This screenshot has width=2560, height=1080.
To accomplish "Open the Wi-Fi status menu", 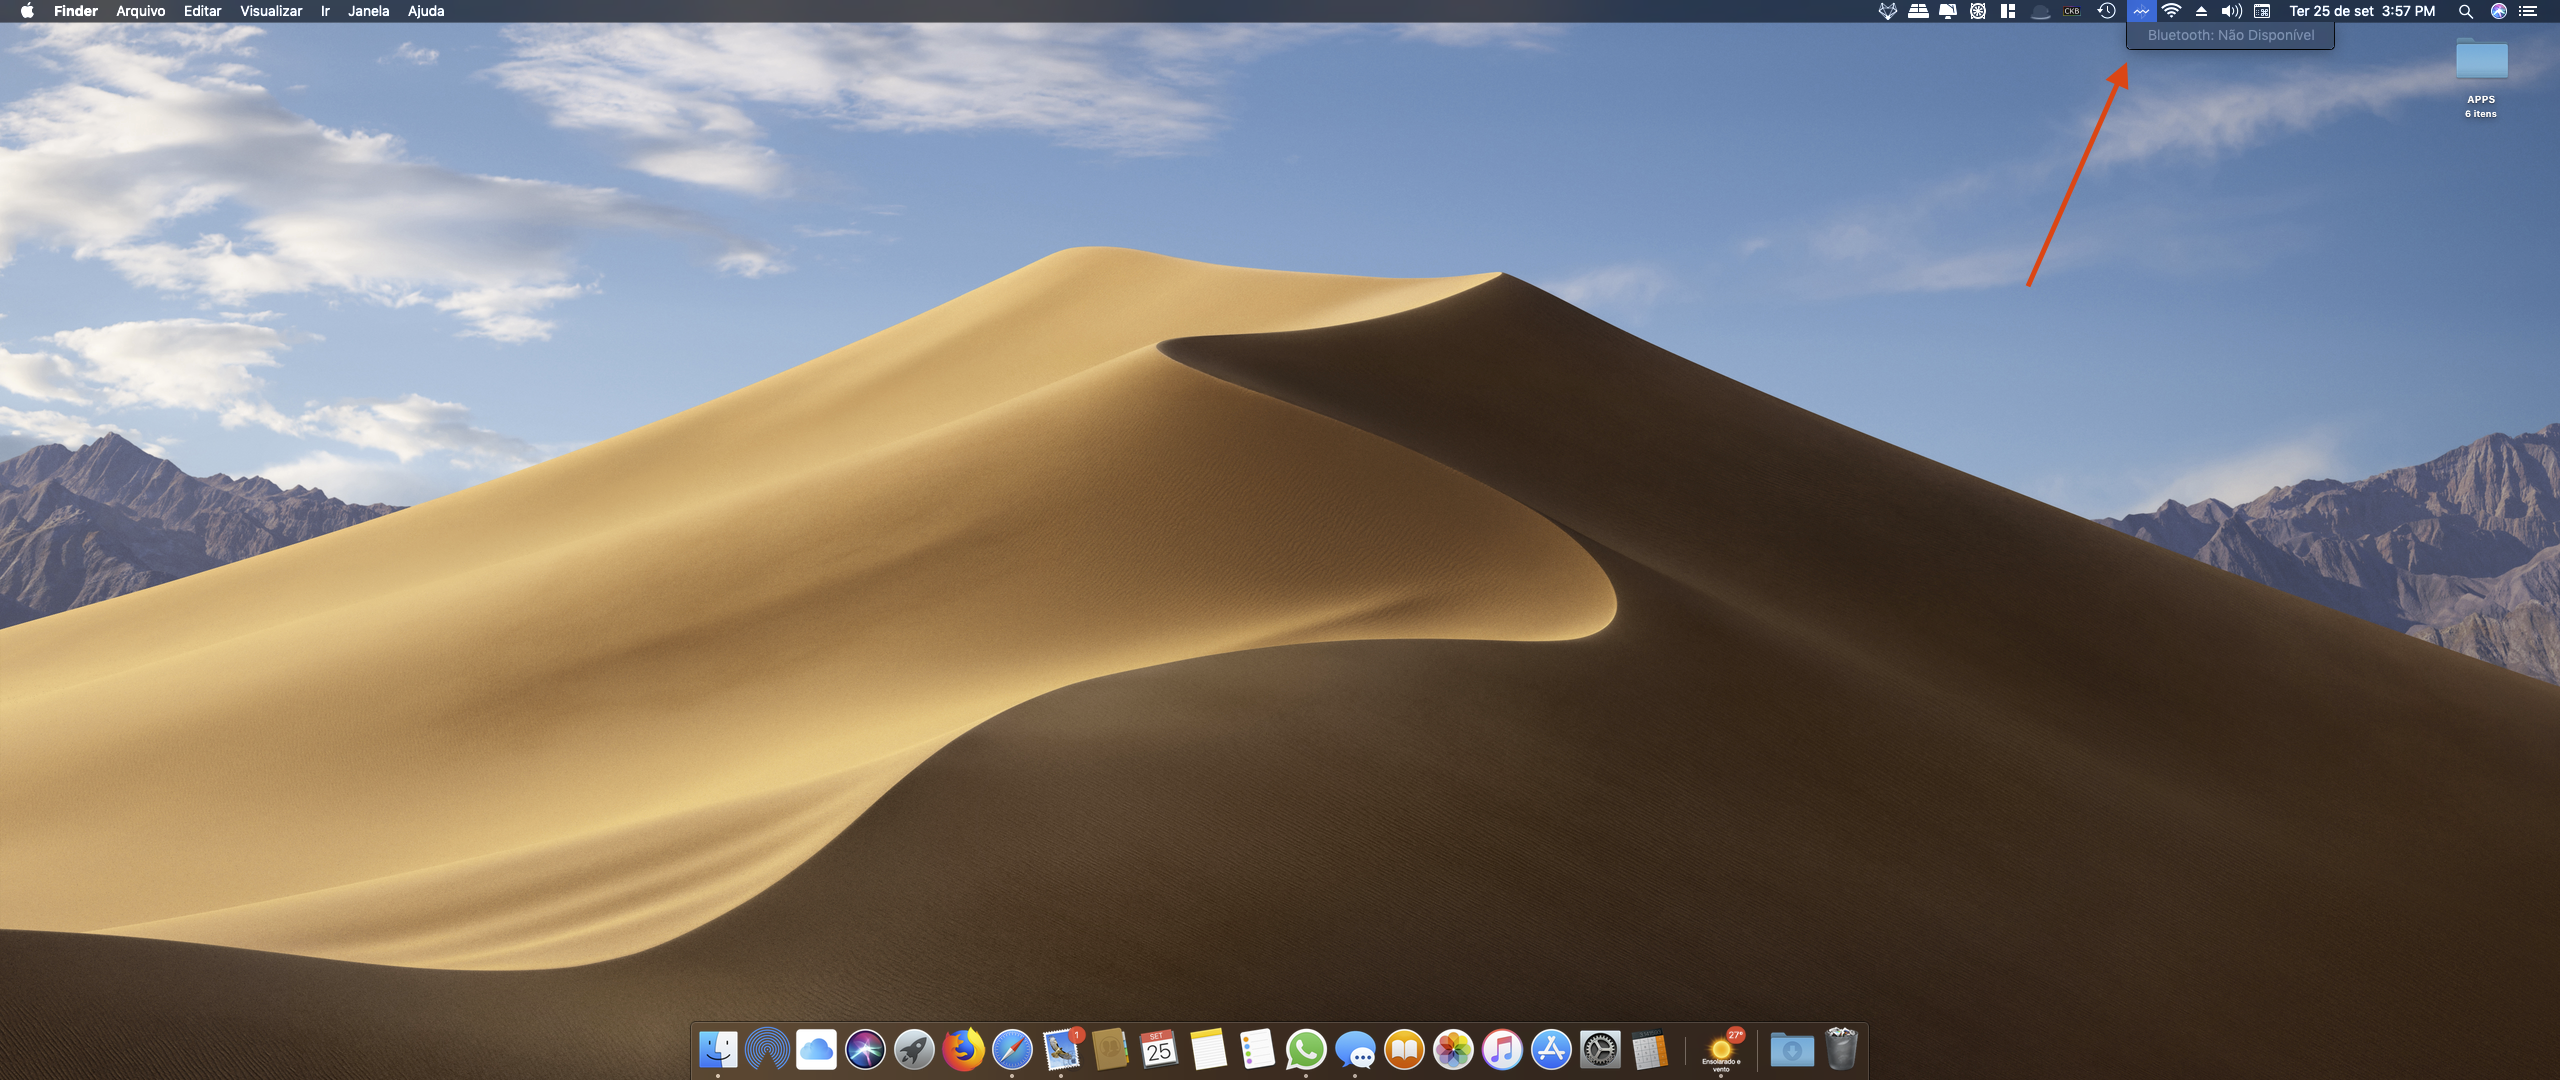I will point(2171,11).
